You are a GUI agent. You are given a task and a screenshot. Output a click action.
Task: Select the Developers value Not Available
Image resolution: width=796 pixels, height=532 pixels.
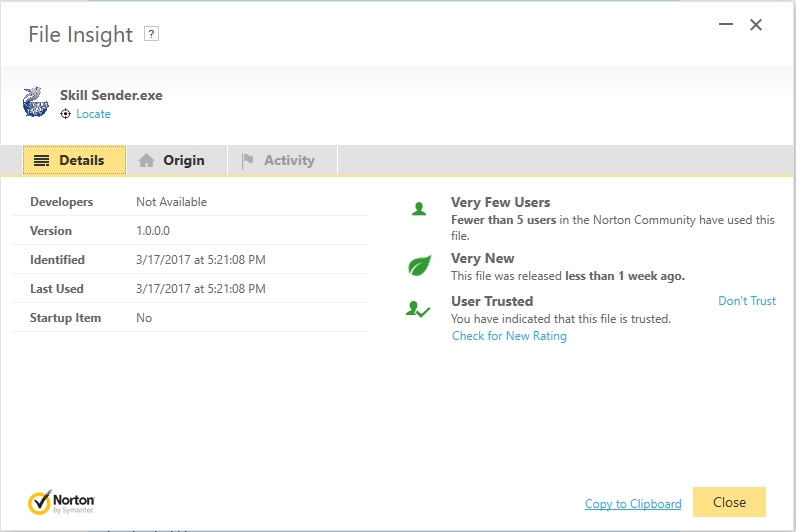click(172, 202)
